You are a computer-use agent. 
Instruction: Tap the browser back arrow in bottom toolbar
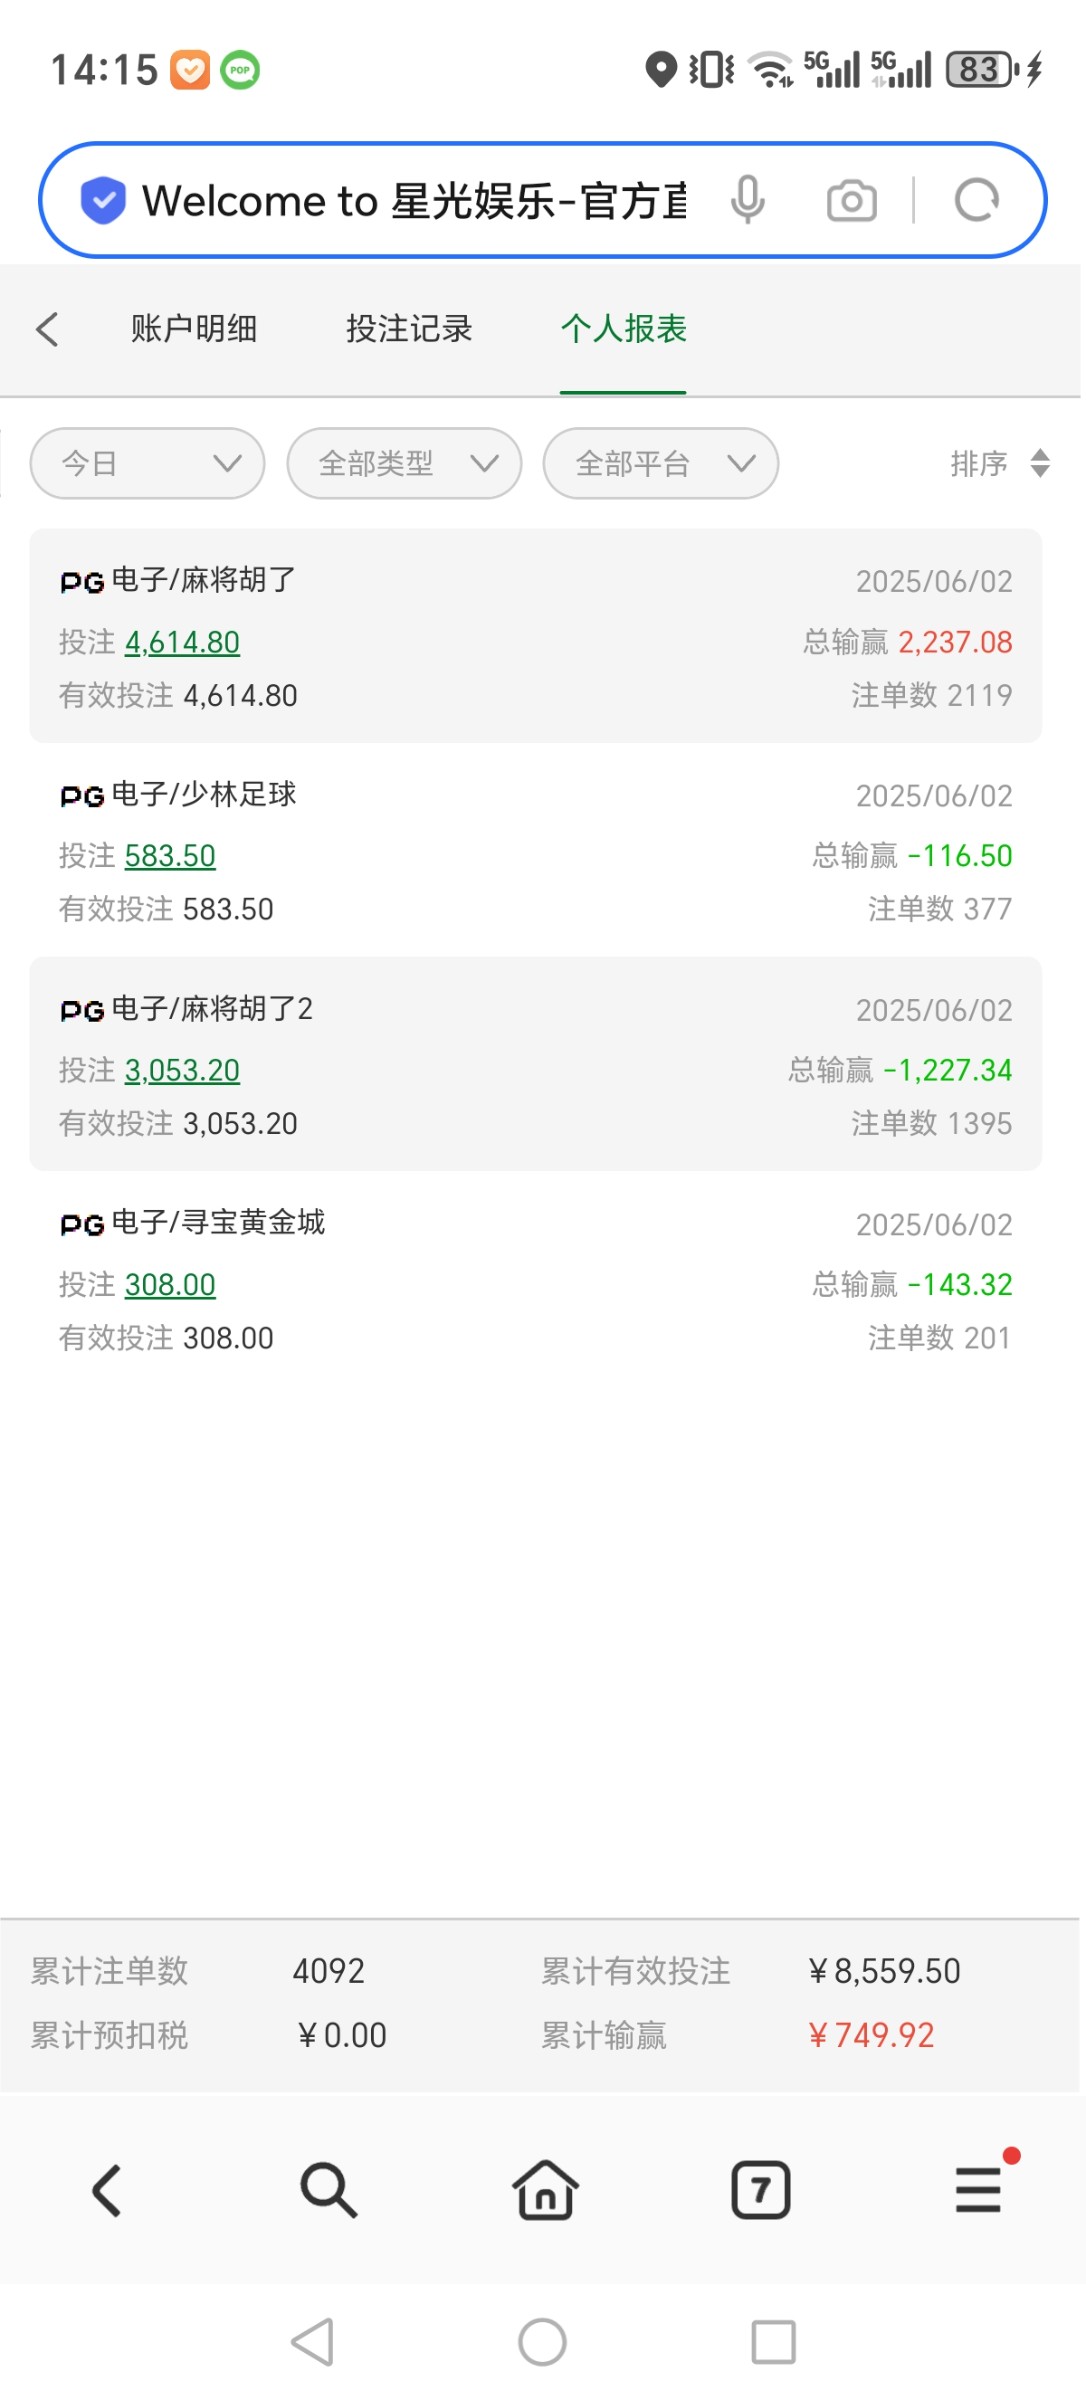107,2190
